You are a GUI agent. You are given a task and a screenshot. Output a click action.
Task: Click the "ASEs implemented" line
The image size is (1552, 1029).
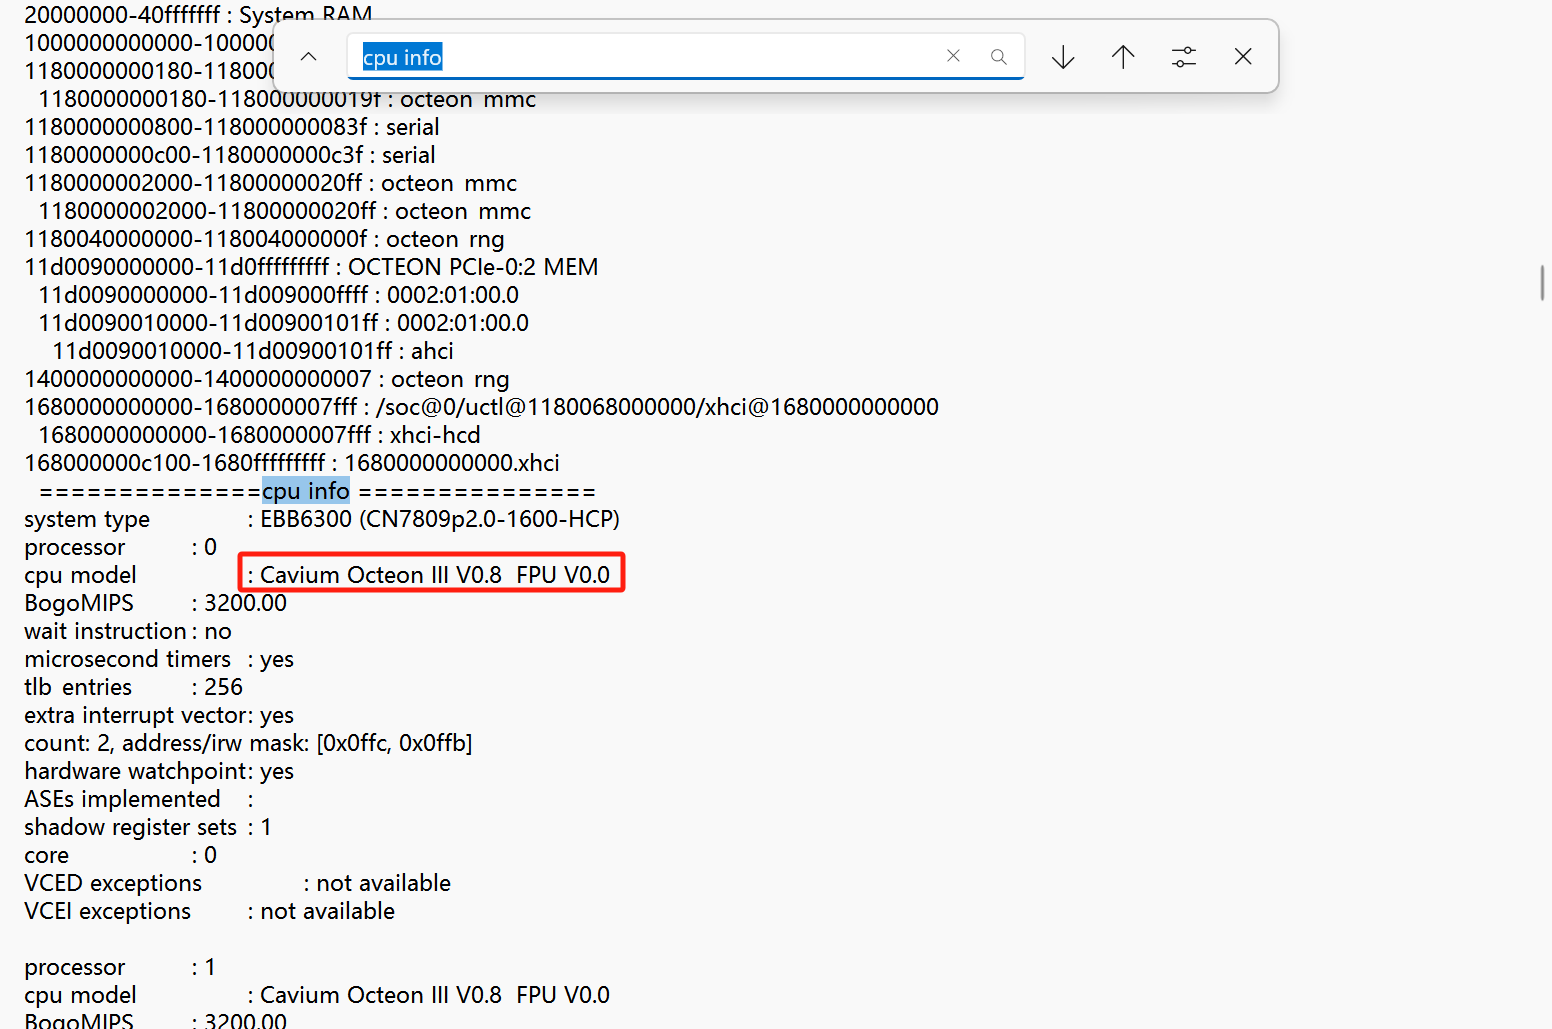click(x=139, y=799)
